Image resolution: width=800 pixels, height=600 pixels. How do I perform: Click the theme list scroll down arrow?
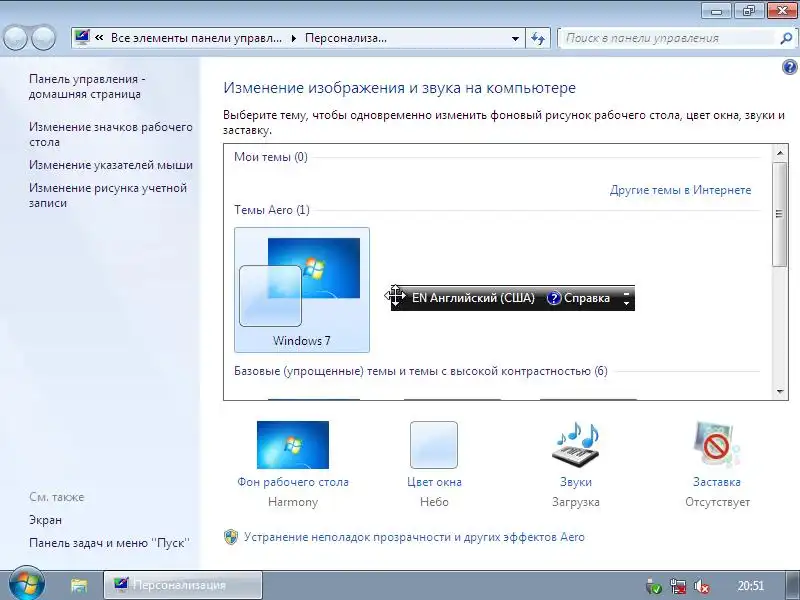pos(780,391)
